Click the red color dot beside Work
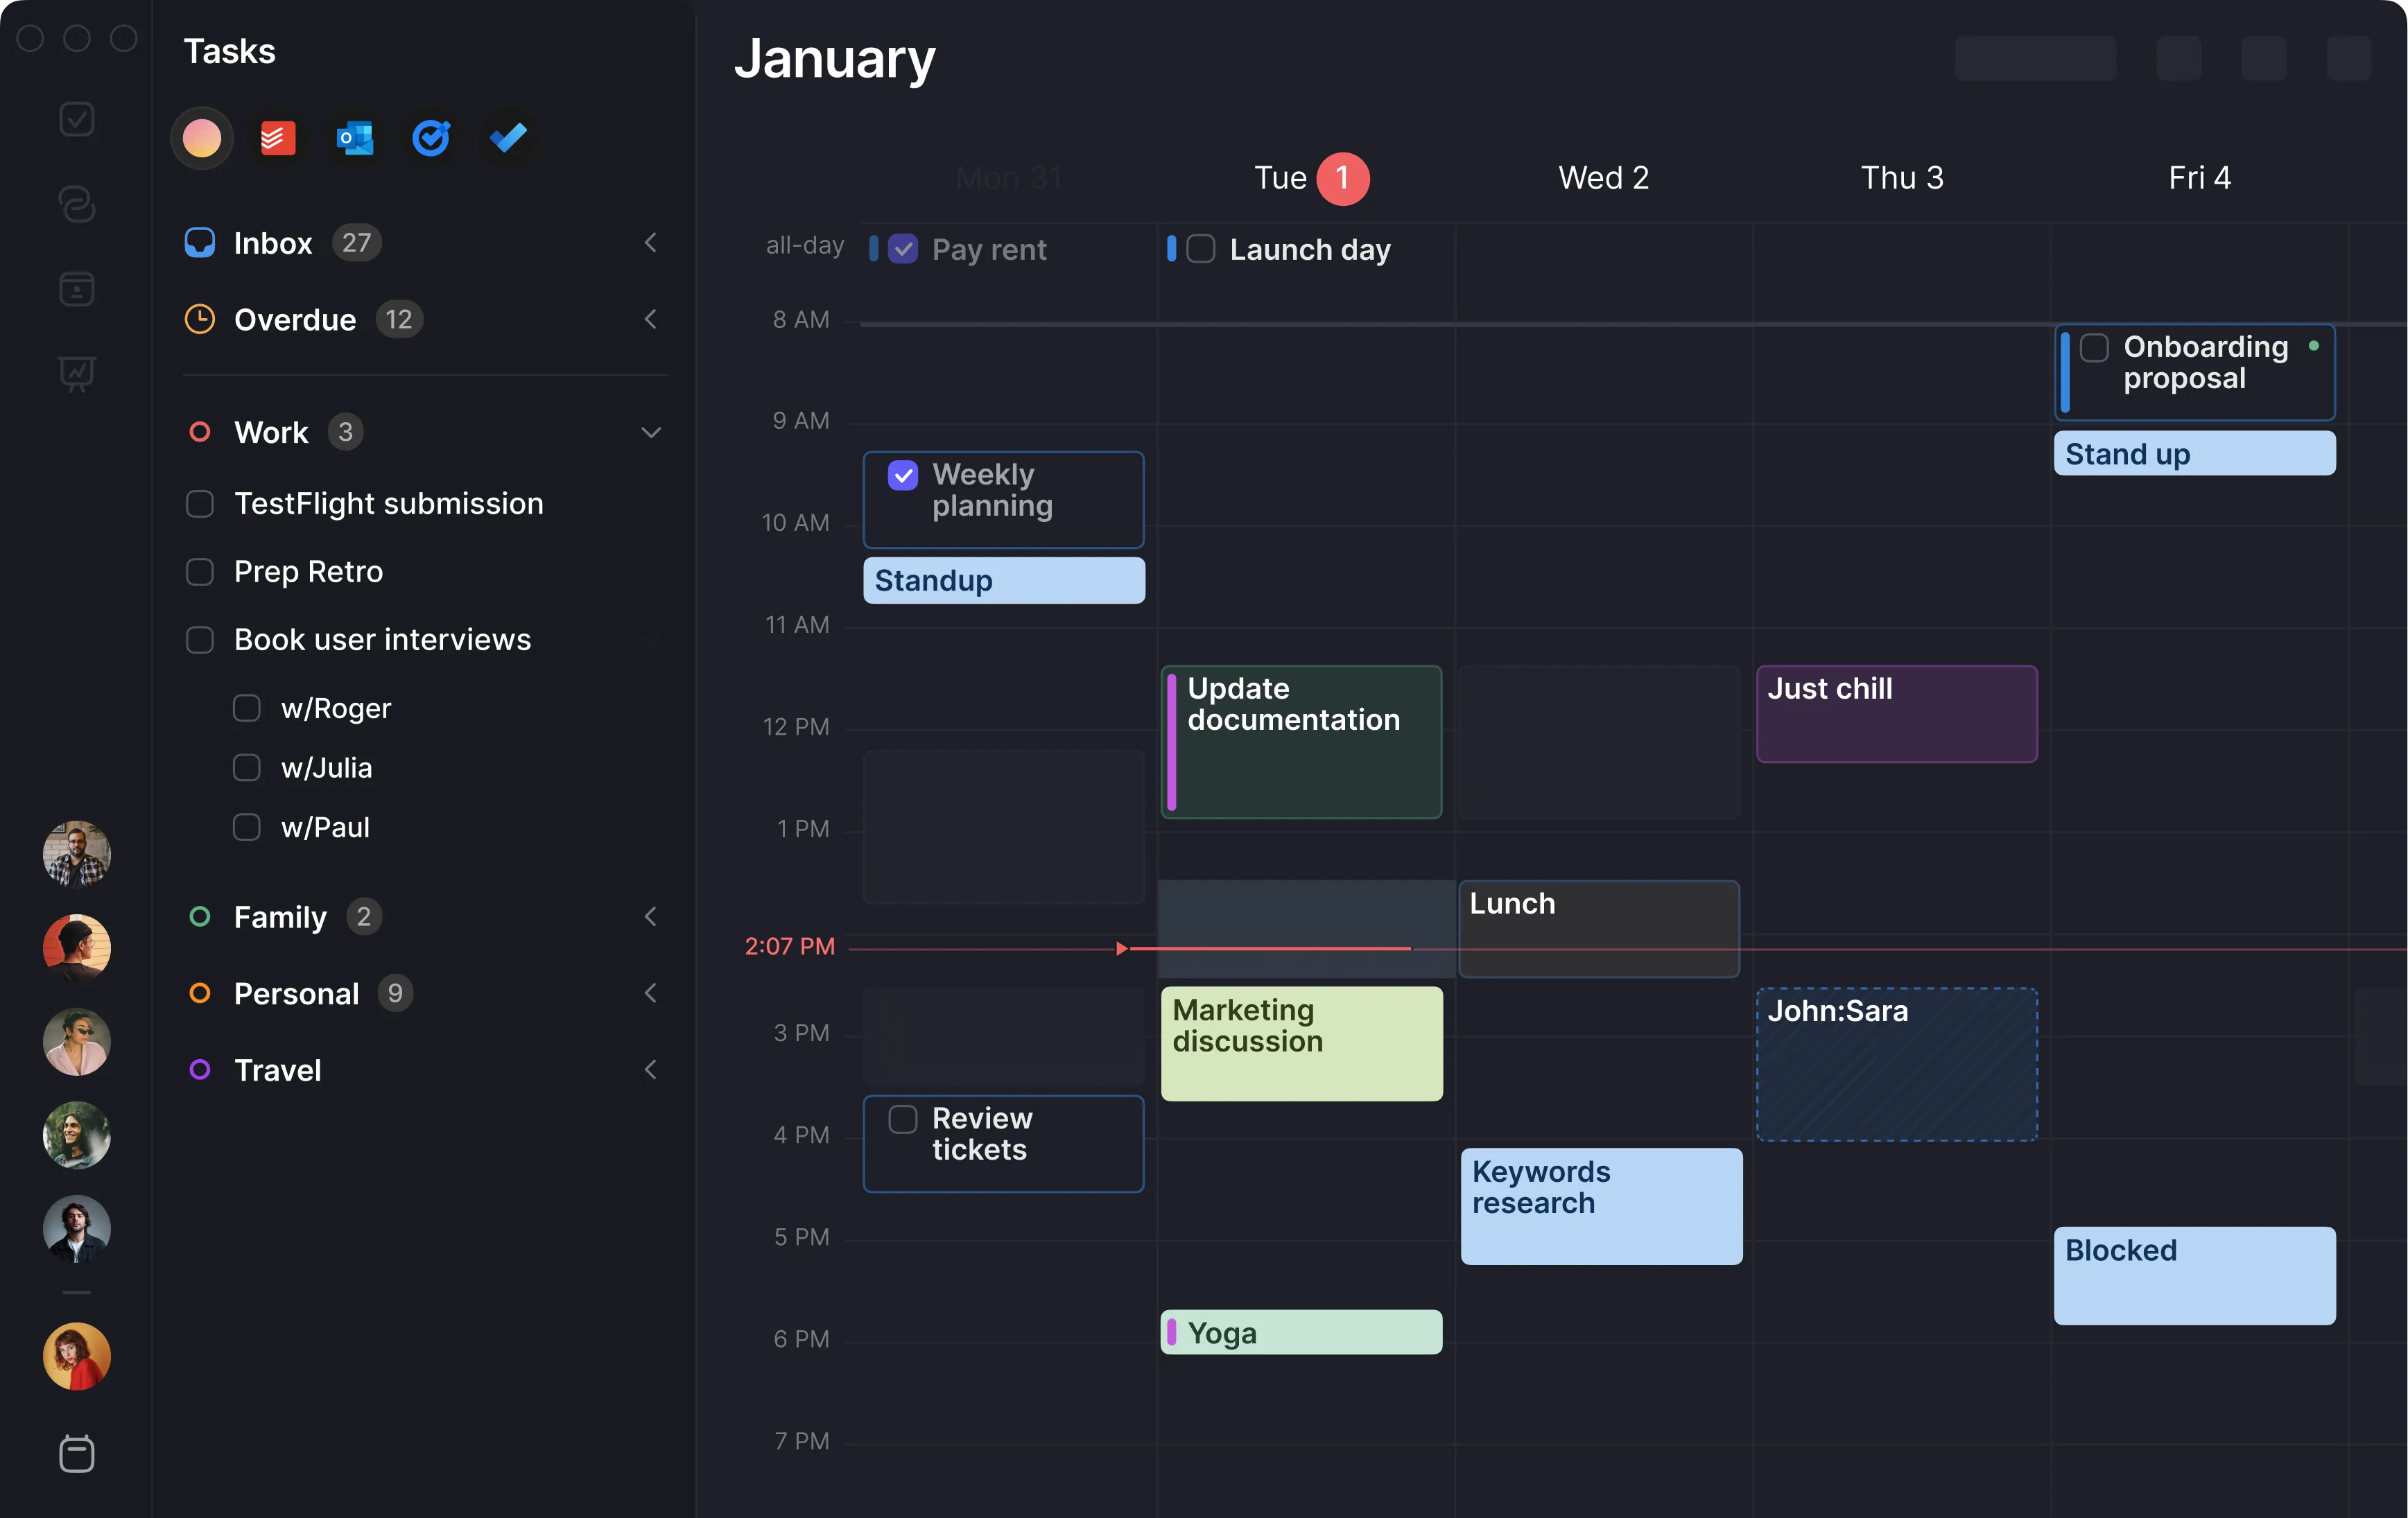This screenshot has height=1518, width=2408. (201, 432)
